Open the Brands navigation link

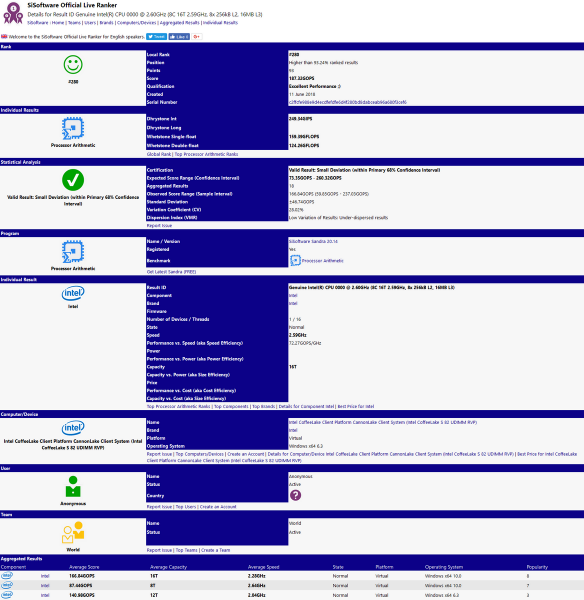[x=106, y=23]
